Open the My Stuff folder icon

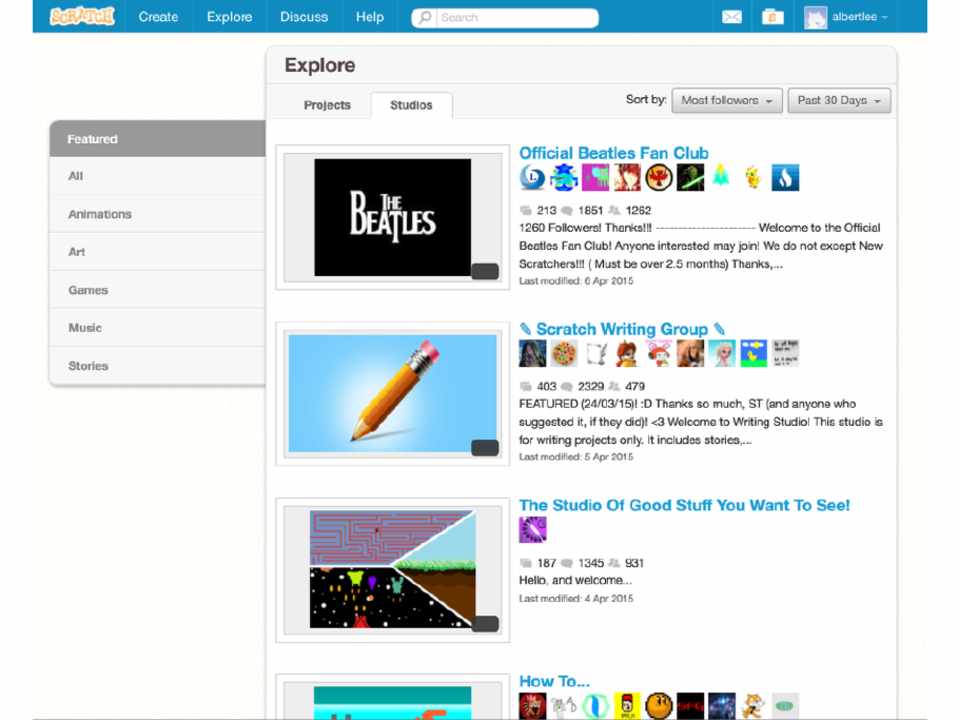point(771,17)
